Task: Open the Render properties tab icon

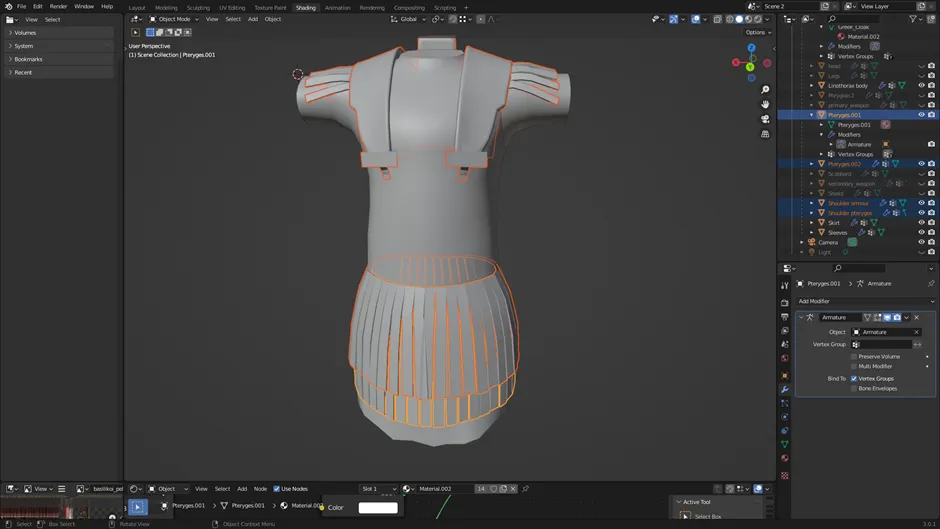Action: coord(785,303)
